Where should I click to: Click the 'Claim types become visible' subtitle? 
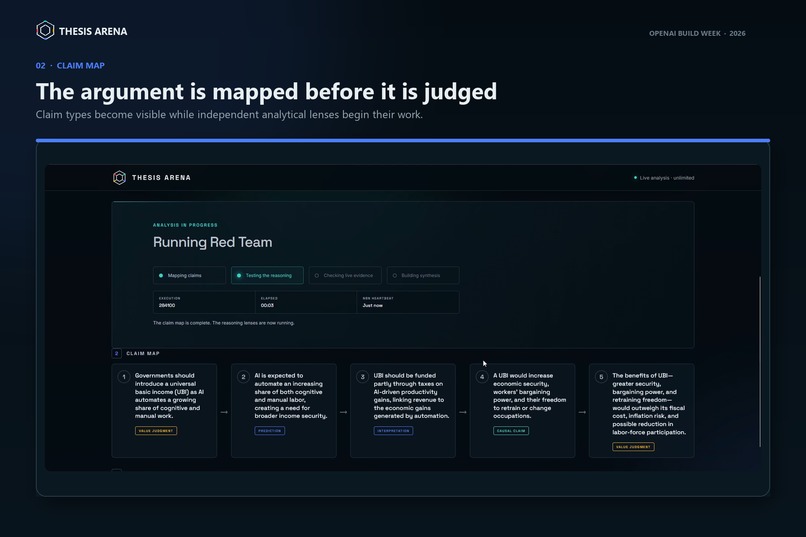click(229, 115)
